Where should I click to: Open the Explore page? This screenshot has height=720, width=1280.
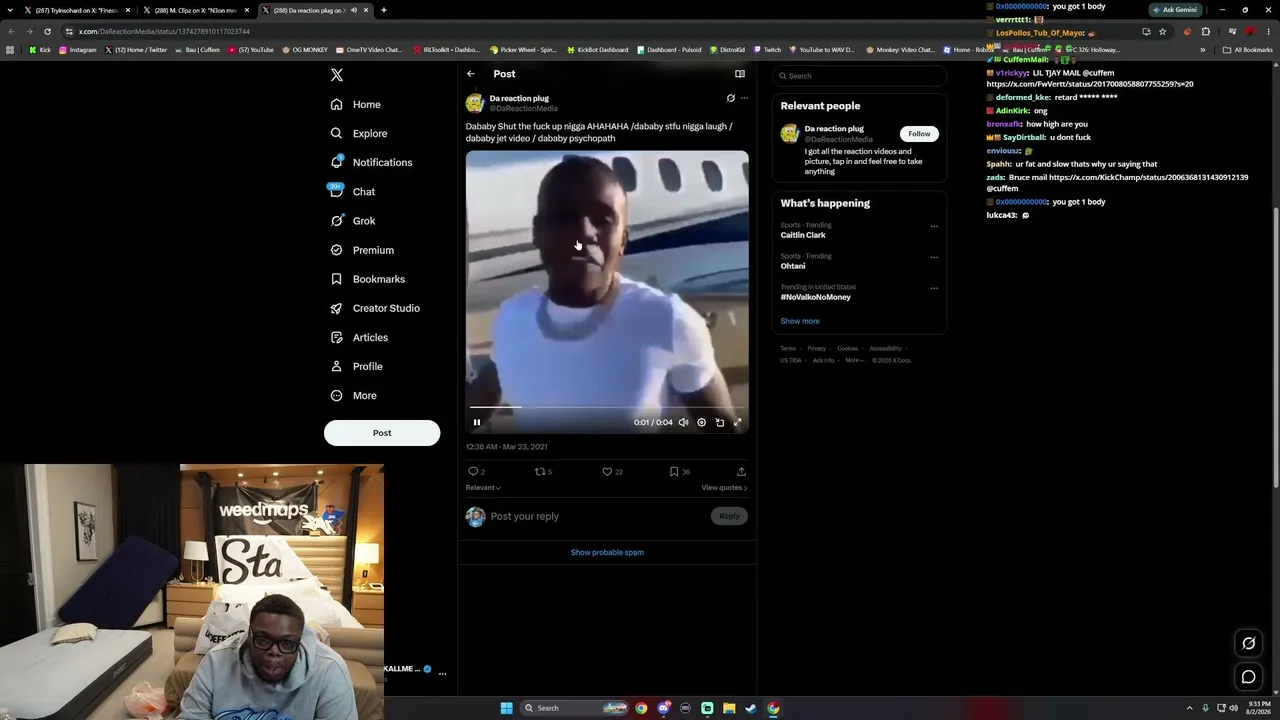[x=358, y=133]
